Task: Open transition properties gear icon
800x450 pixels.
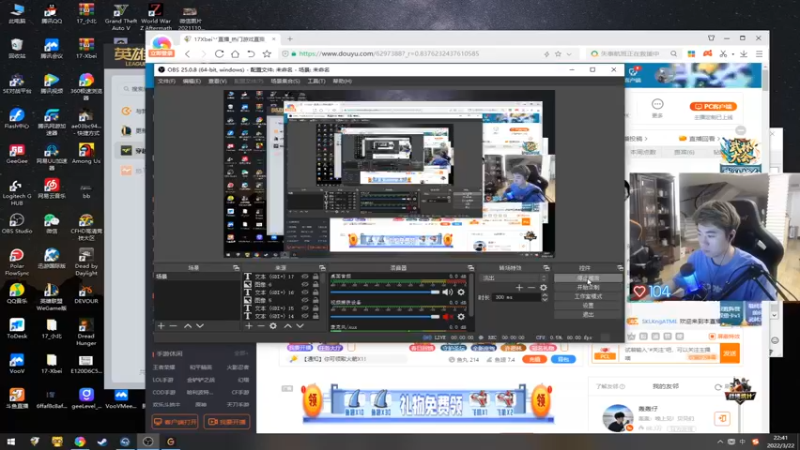Action: [543, 288]
